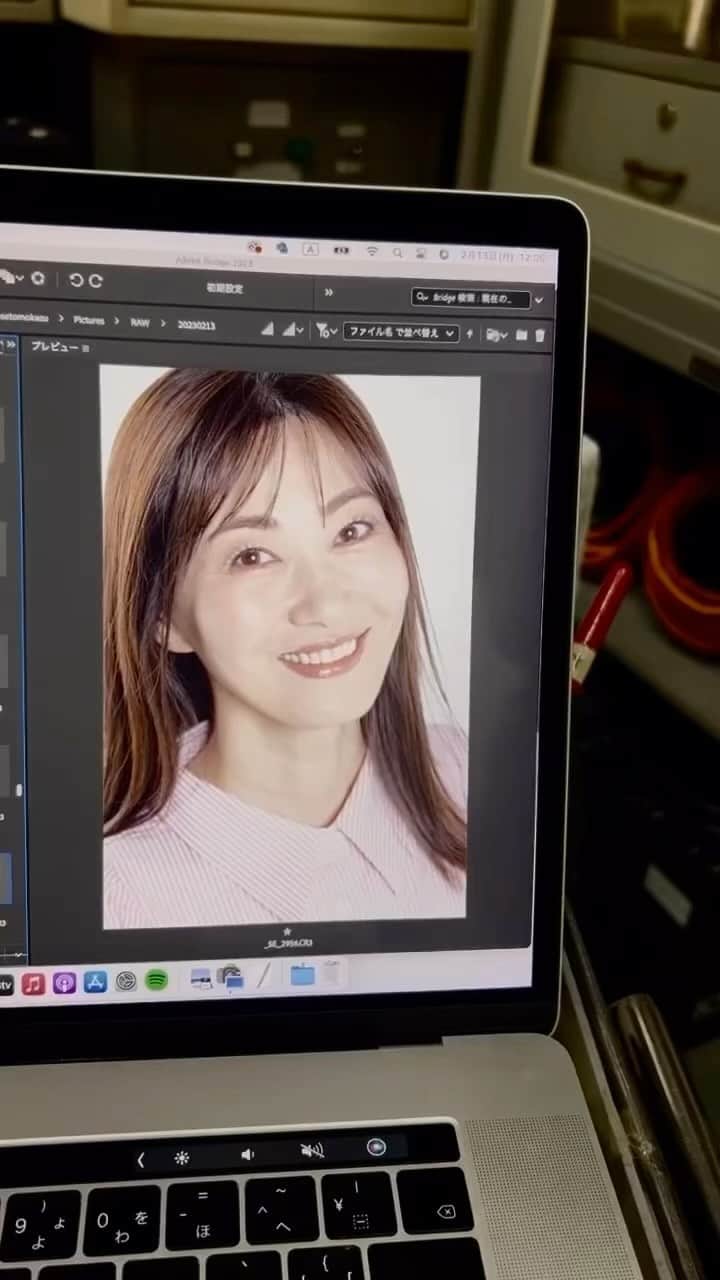
Task: Open Control Center in menu bar
Action: 420,253
